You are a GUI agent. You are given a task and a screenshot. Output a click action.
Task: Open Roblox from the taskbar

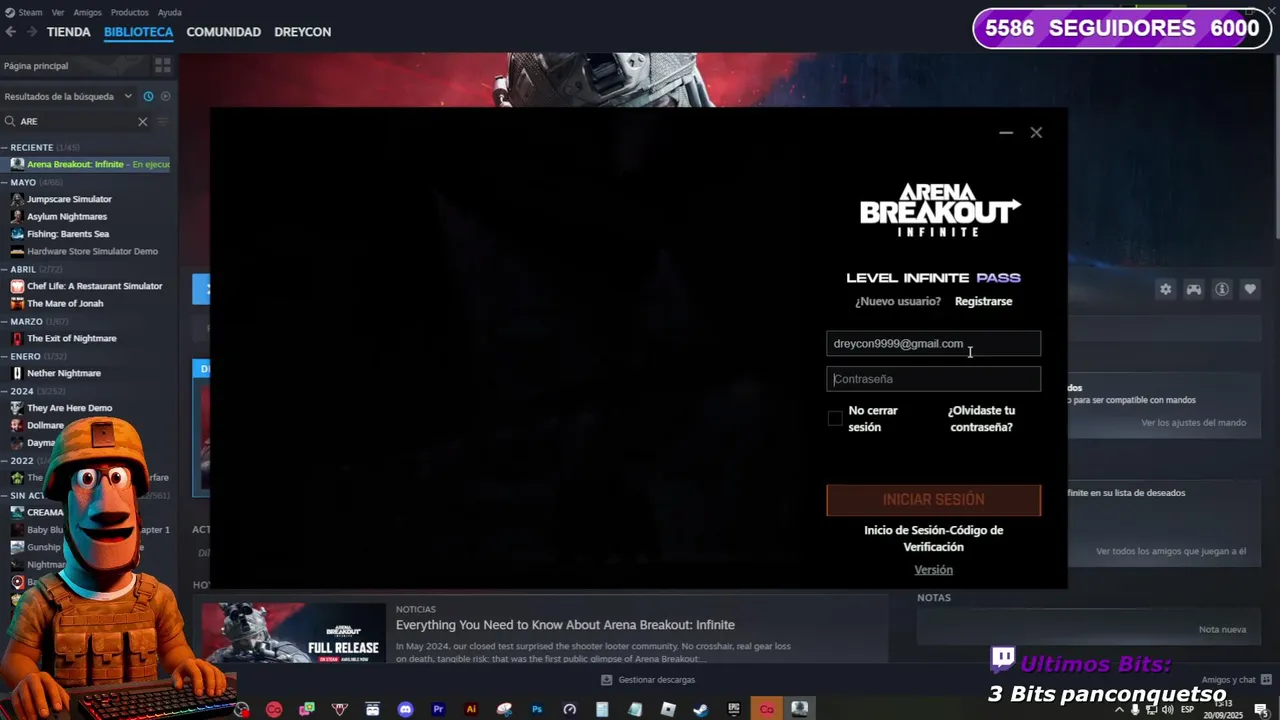(x=668, y=709)
